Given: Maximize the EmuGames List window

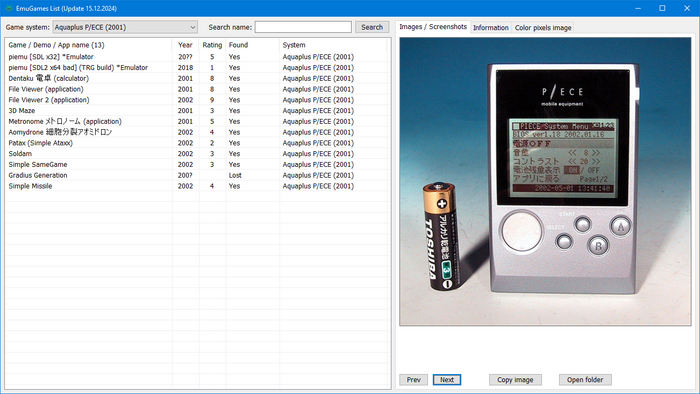Looking at the screenshot, I should pyautogui.click(x=662, y=8).
